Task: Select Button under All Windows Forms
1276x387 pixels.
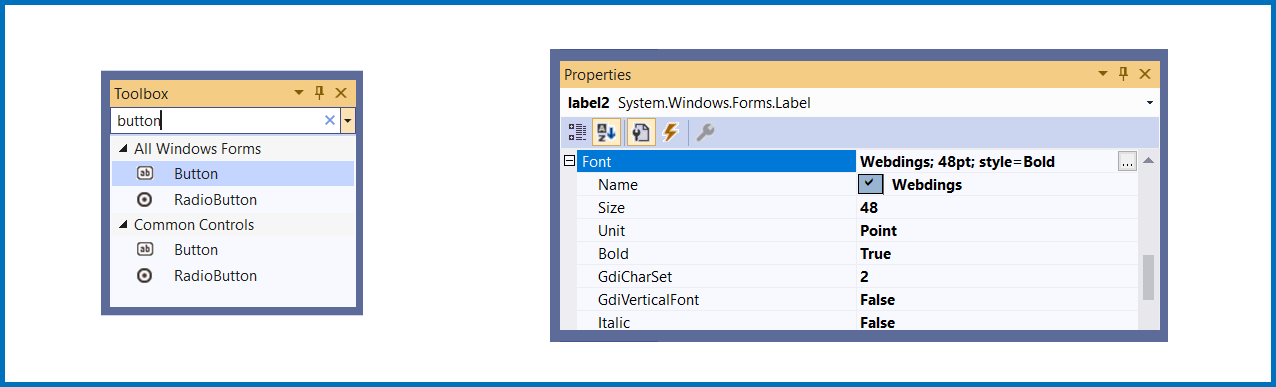Action: [232, 174]
